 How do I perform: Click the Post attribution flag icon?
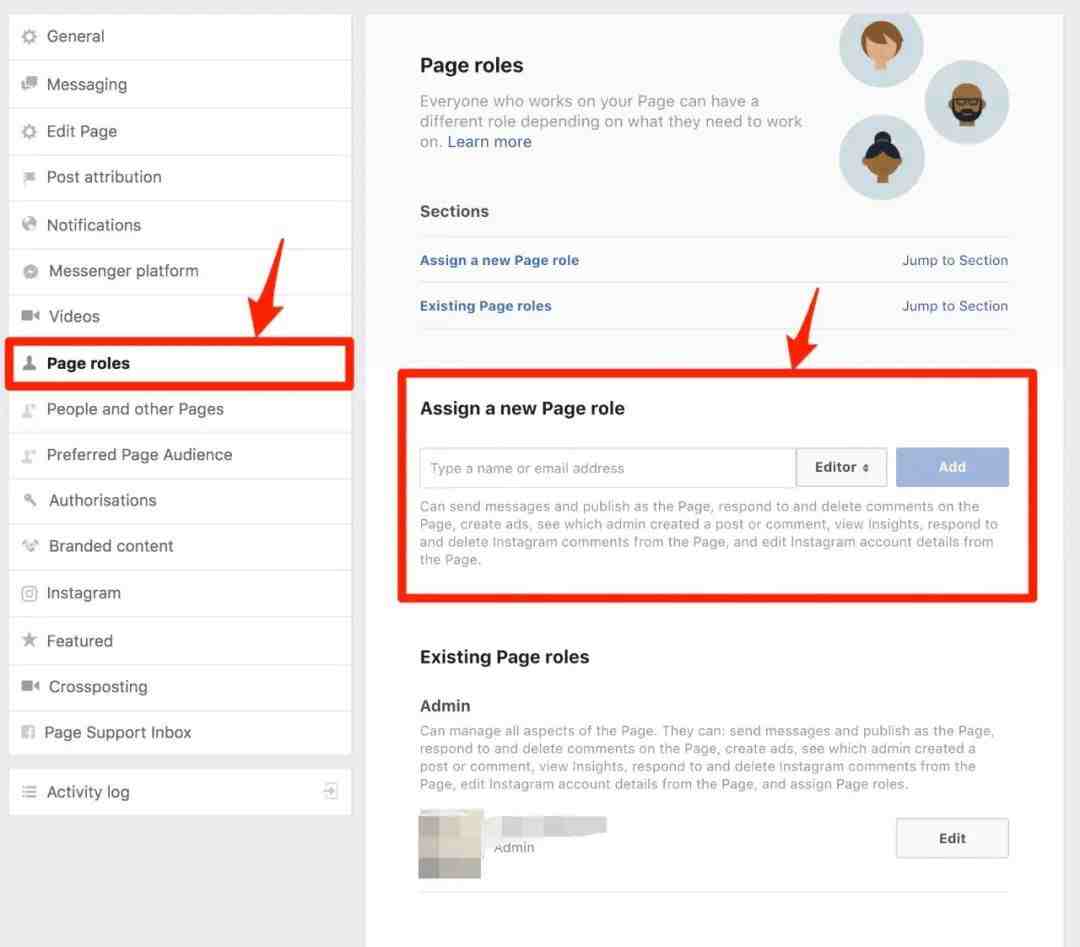click(29, 178)
